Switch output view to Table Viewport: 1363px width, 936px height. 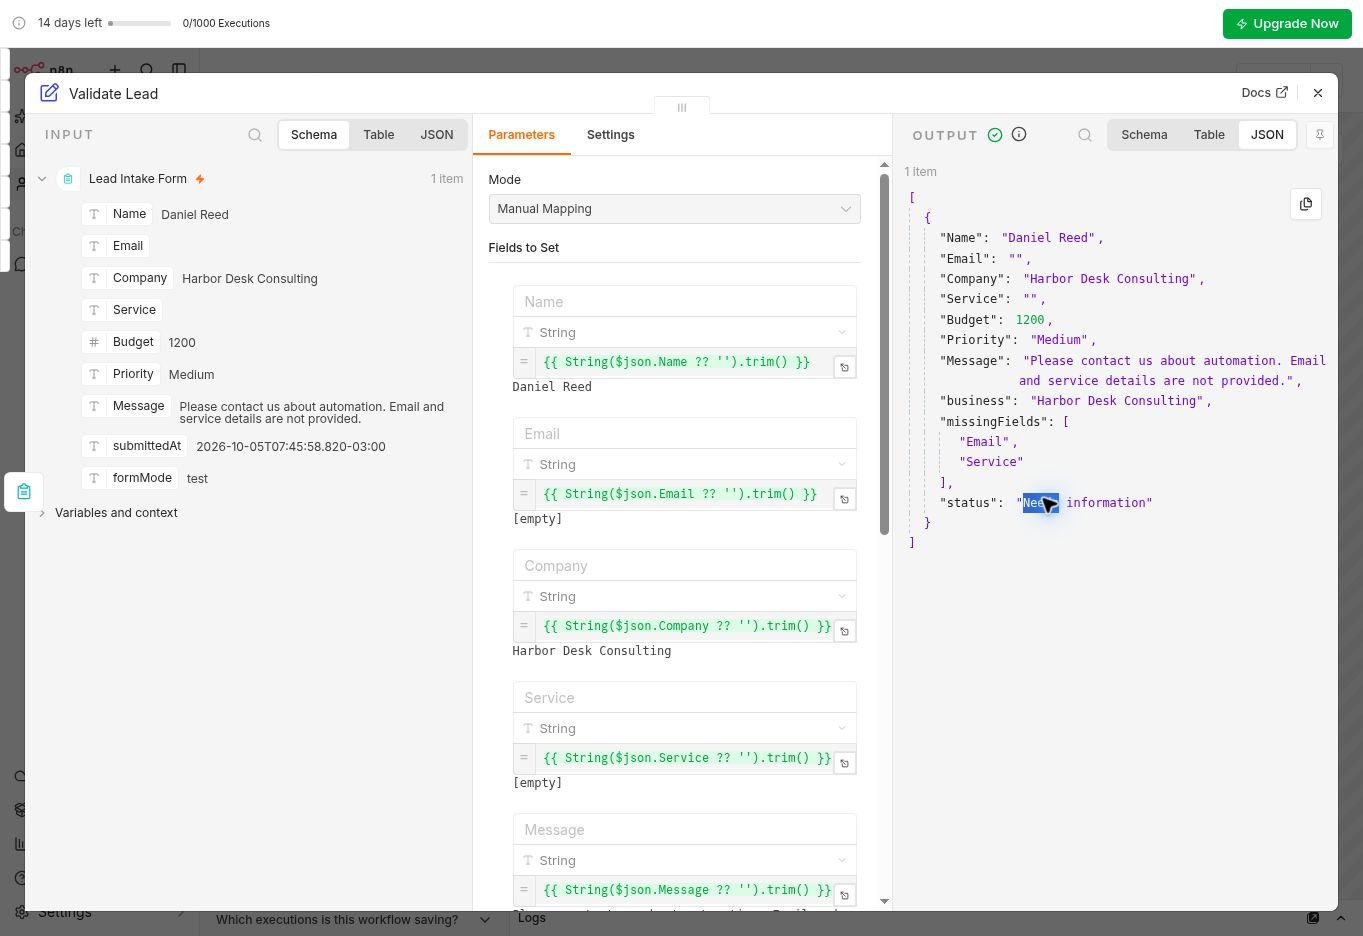(x=1209, y=135)
